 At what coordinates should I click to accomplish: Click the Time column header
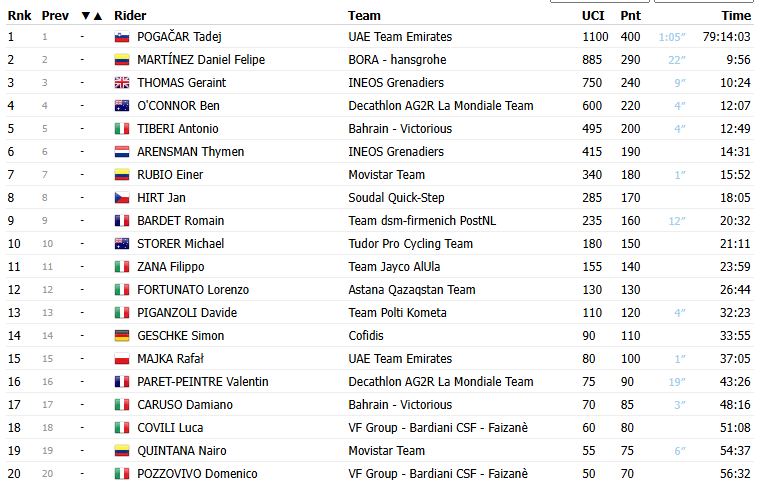coord(736,15)
